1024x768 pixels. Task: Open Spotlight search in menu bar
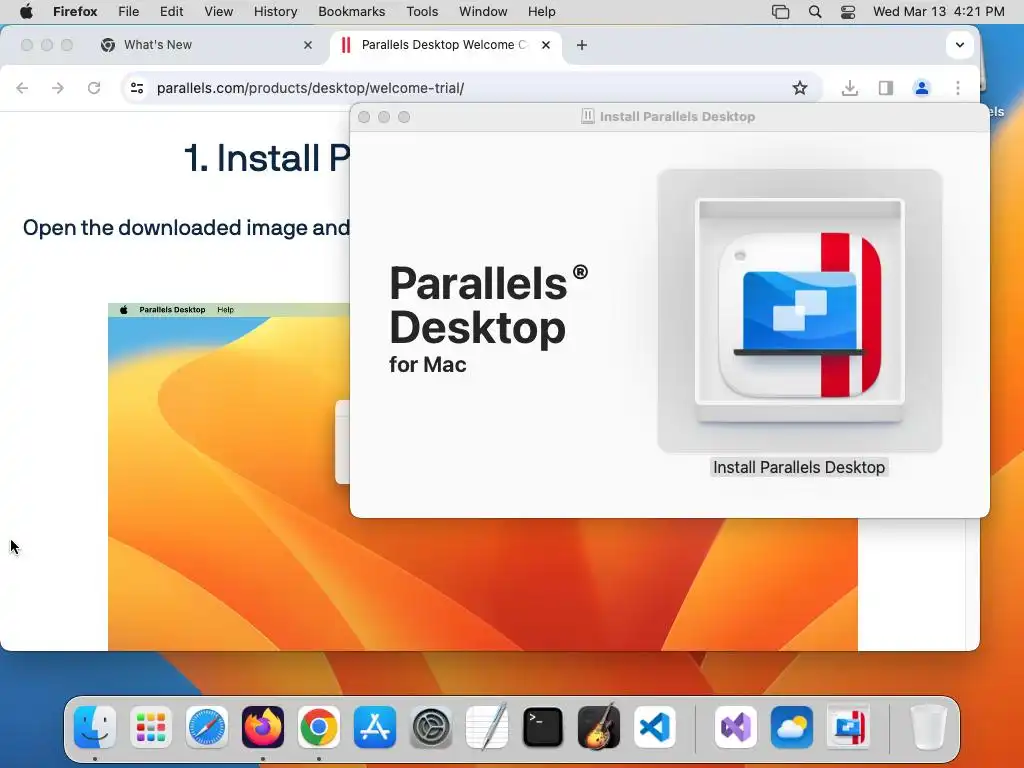pyautogui.click(x=814, y=12)
